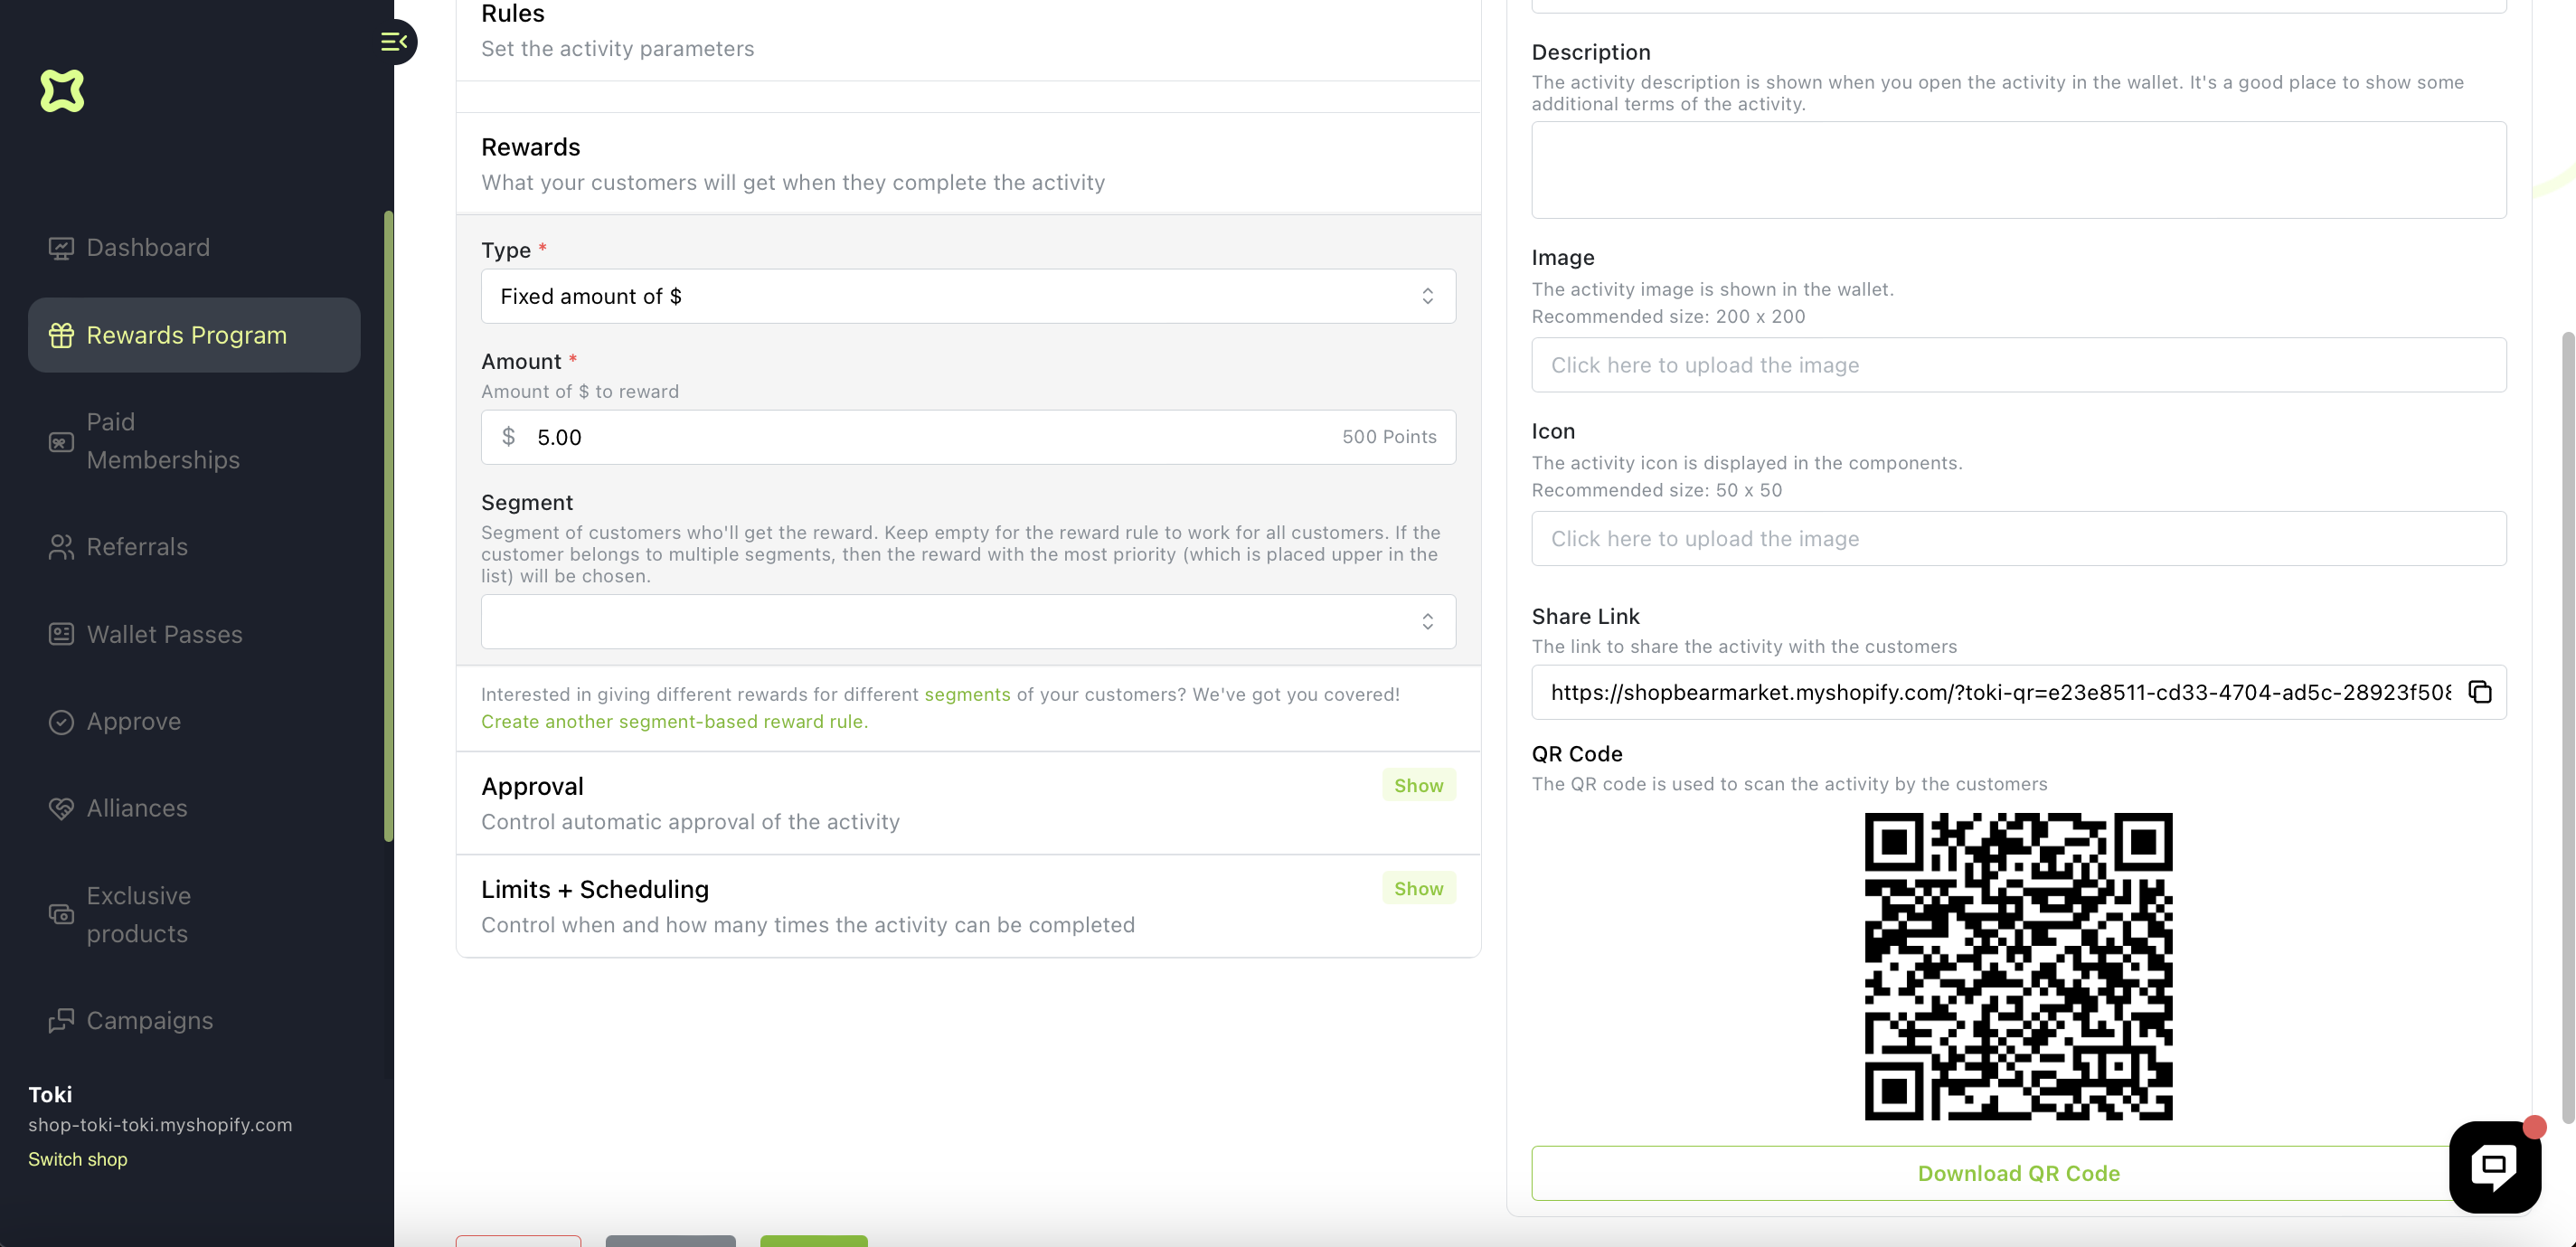
Task: Open Paid Memberships in the sidebar
Action: [x=162, y=441]
